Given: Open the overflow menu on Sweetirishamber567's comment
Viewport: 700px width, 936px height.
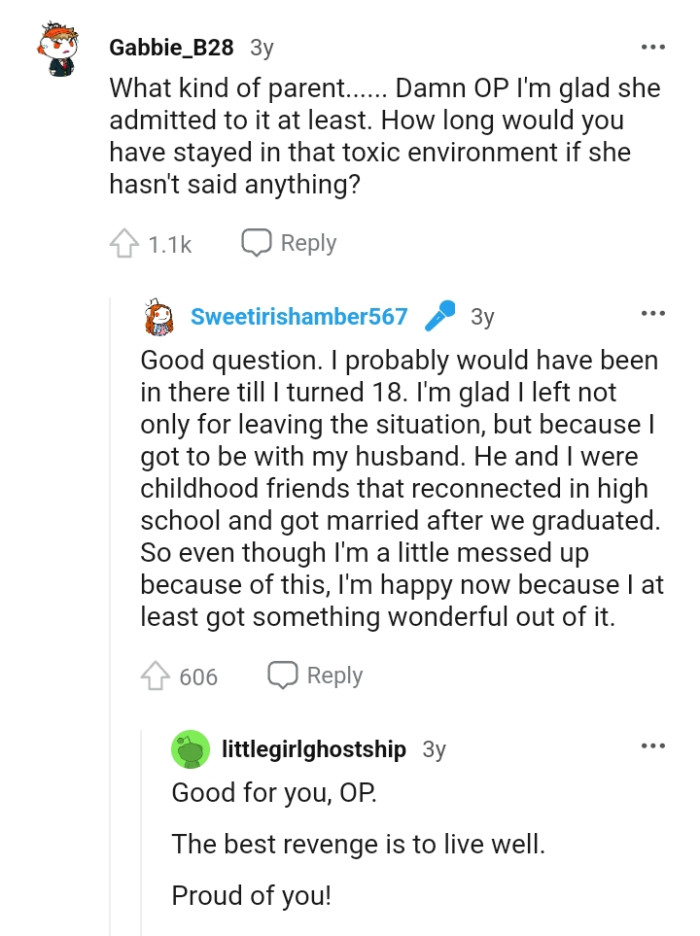Looking at the screenshot, I should [652, 313].
